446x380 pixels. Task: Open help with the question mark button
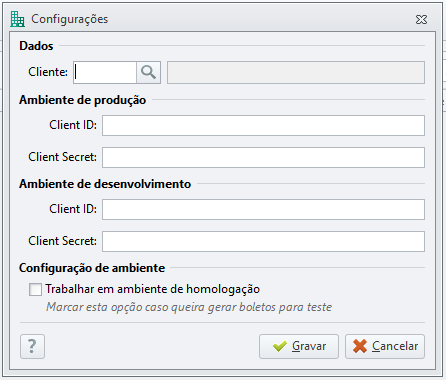[32, 346]
